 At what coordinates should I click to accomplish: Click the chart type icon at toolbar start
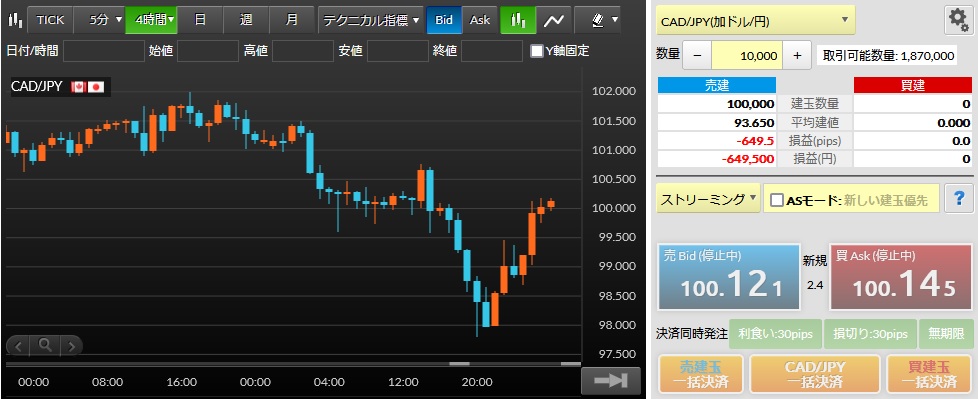pos(15,20)
